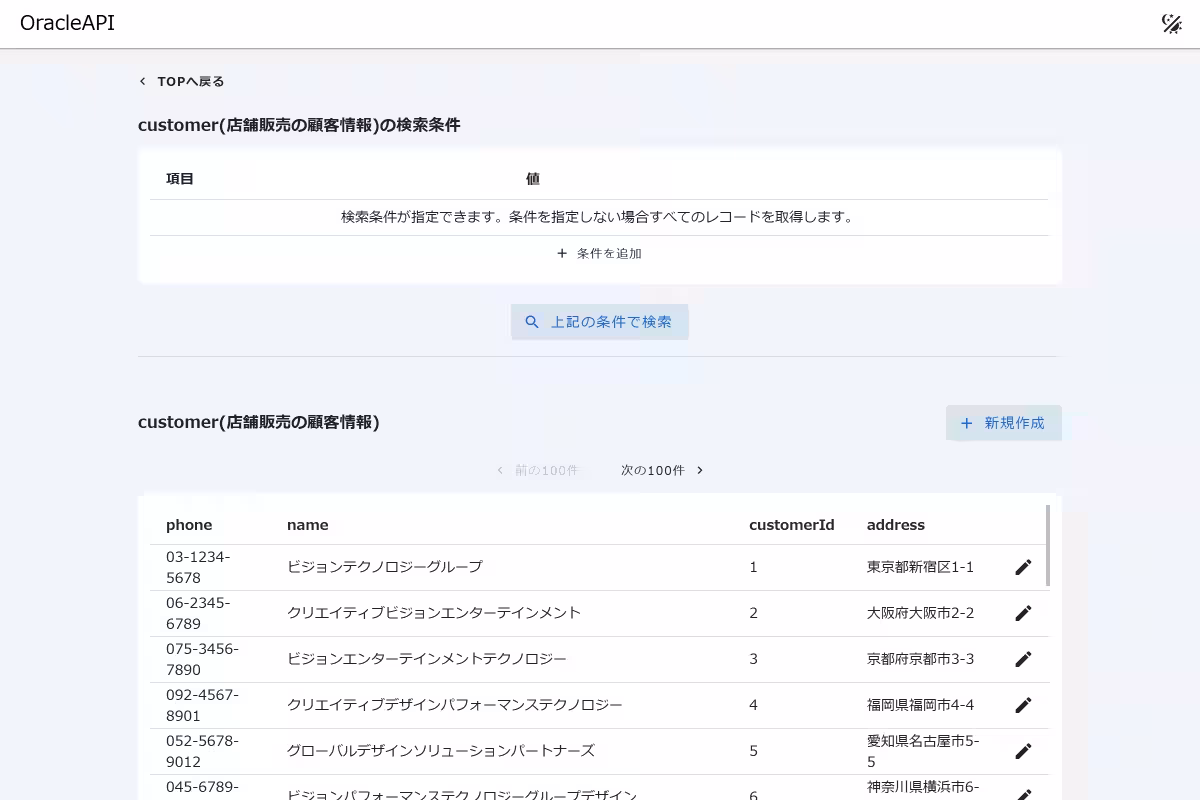The width and height of the screenshot is (1200, 800).
Task: Click the edit pencil for 京都府京都市3-3
Action: [x=1023, y=659]
